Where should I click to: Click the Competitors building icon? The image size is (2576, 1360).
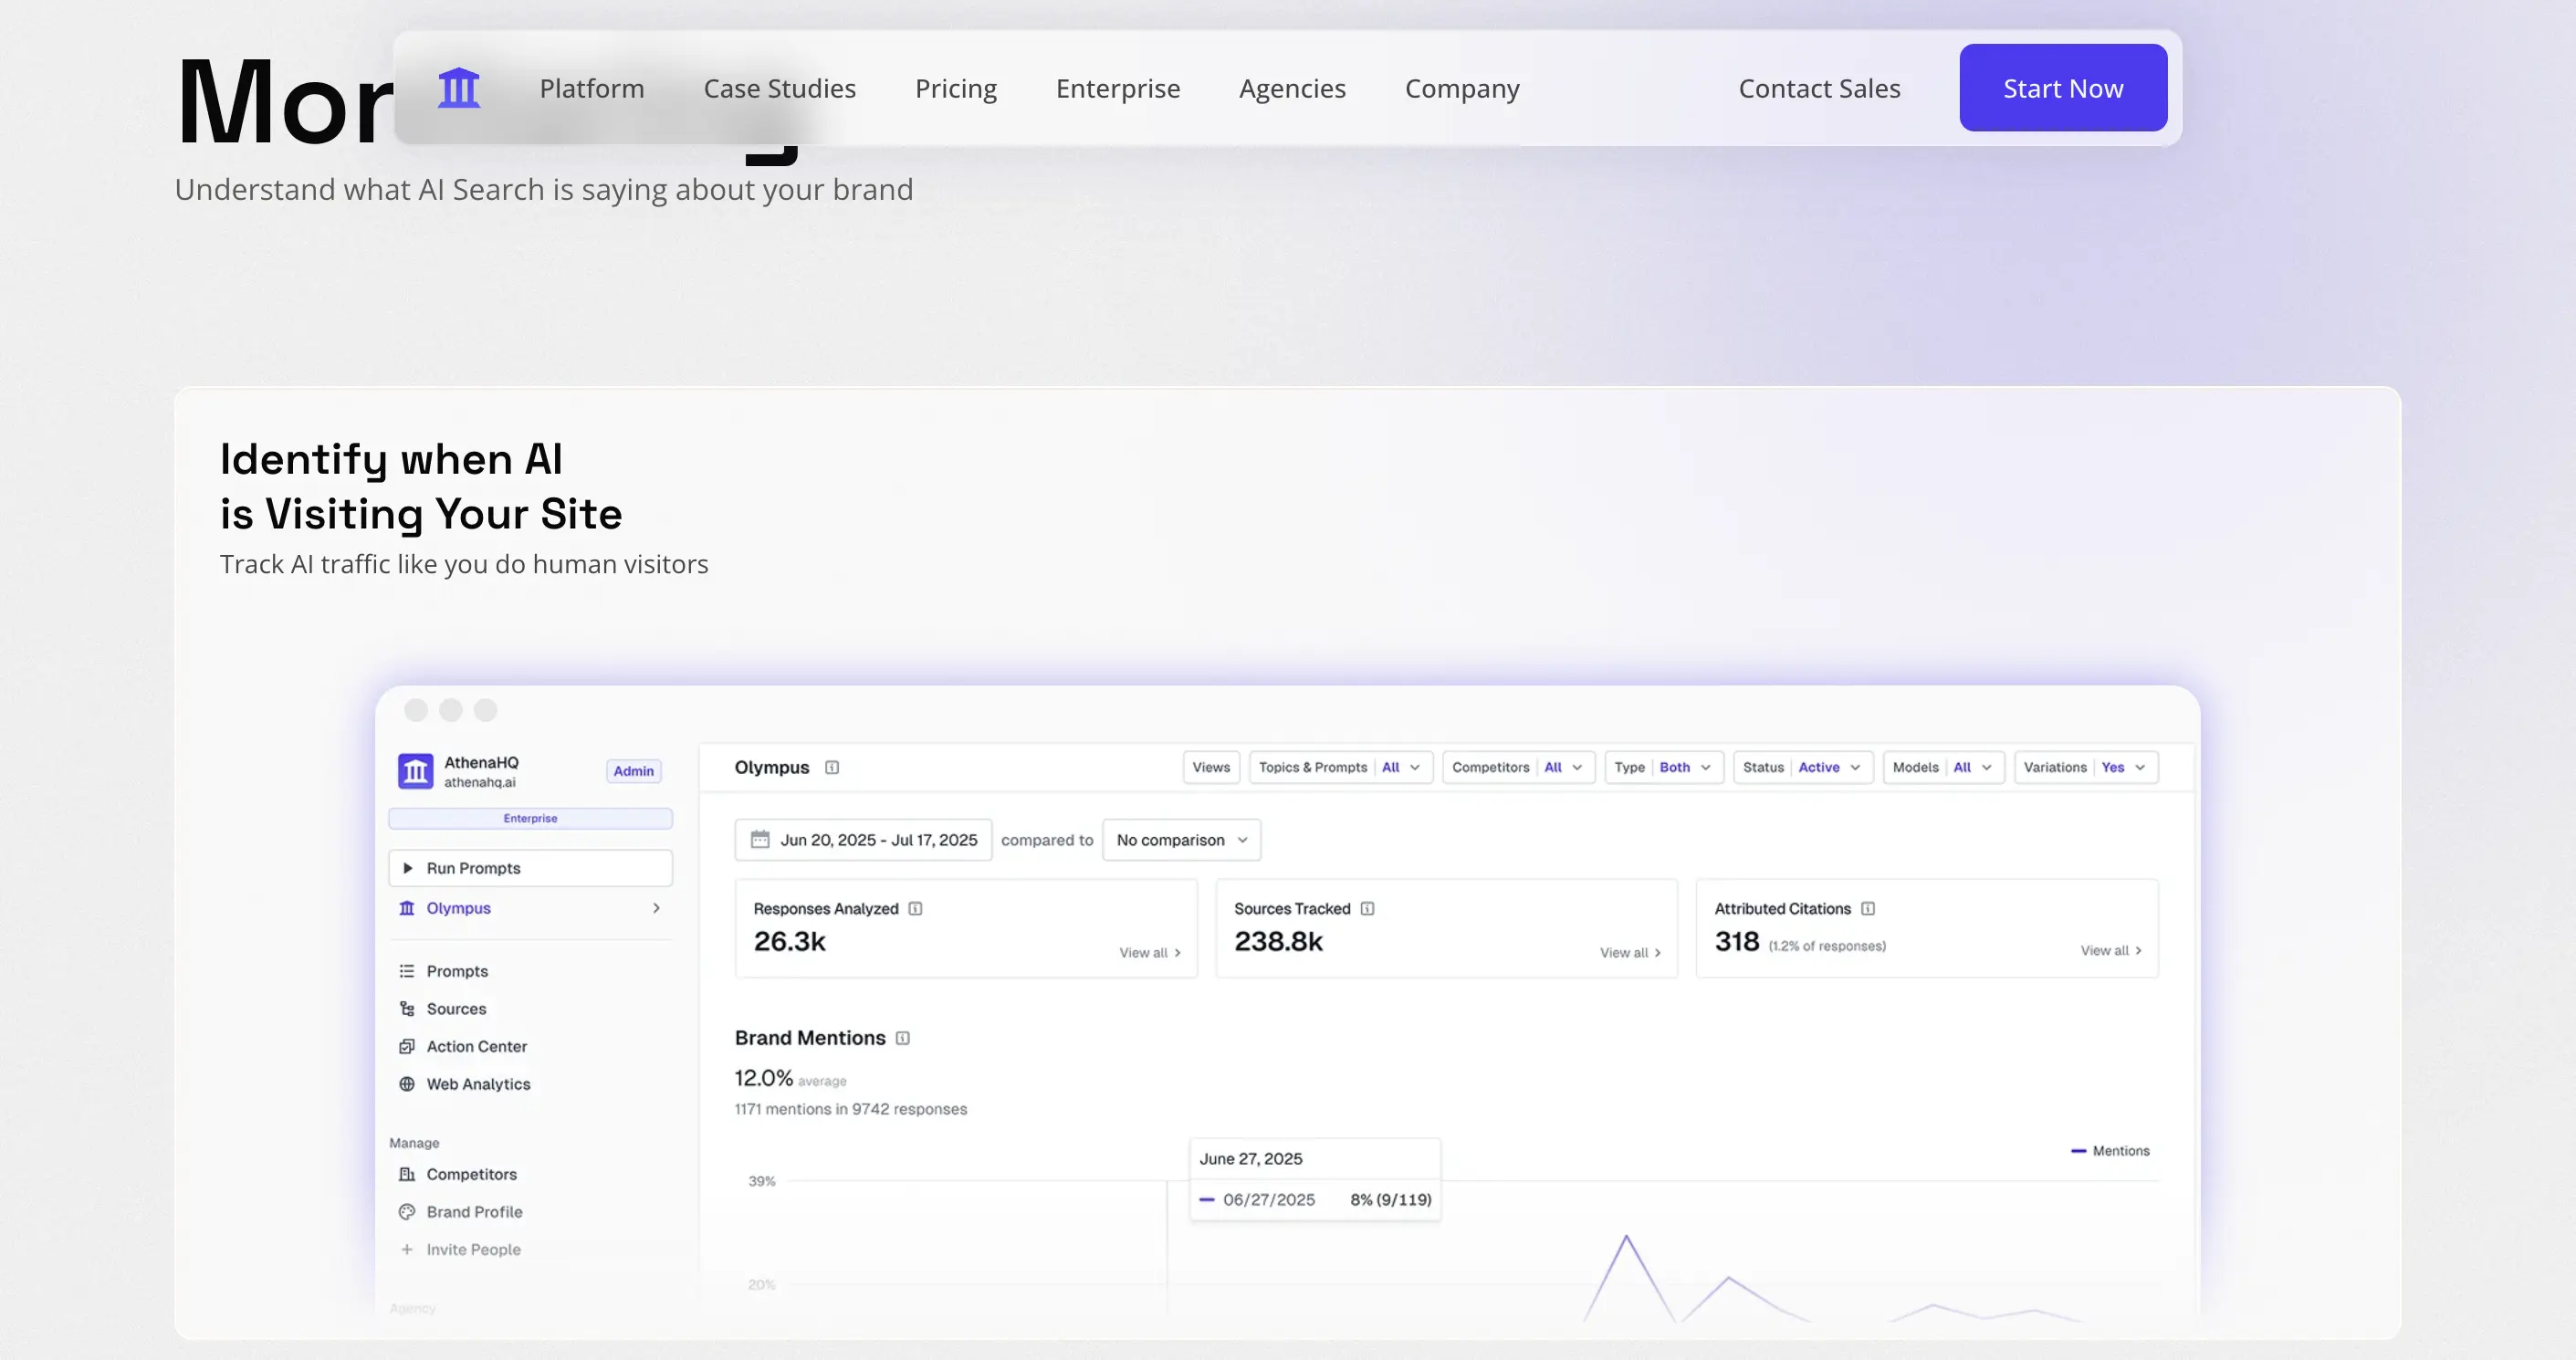click(x=407, y=1174)
